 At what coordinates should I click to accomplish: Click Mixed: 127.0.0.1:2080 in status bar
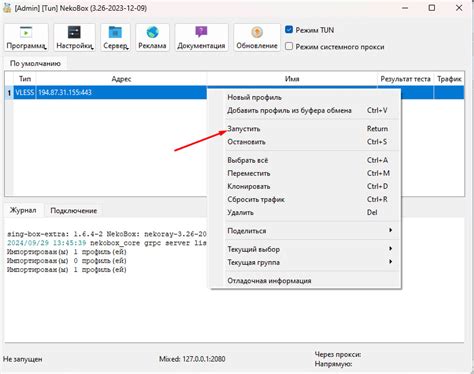192,359
